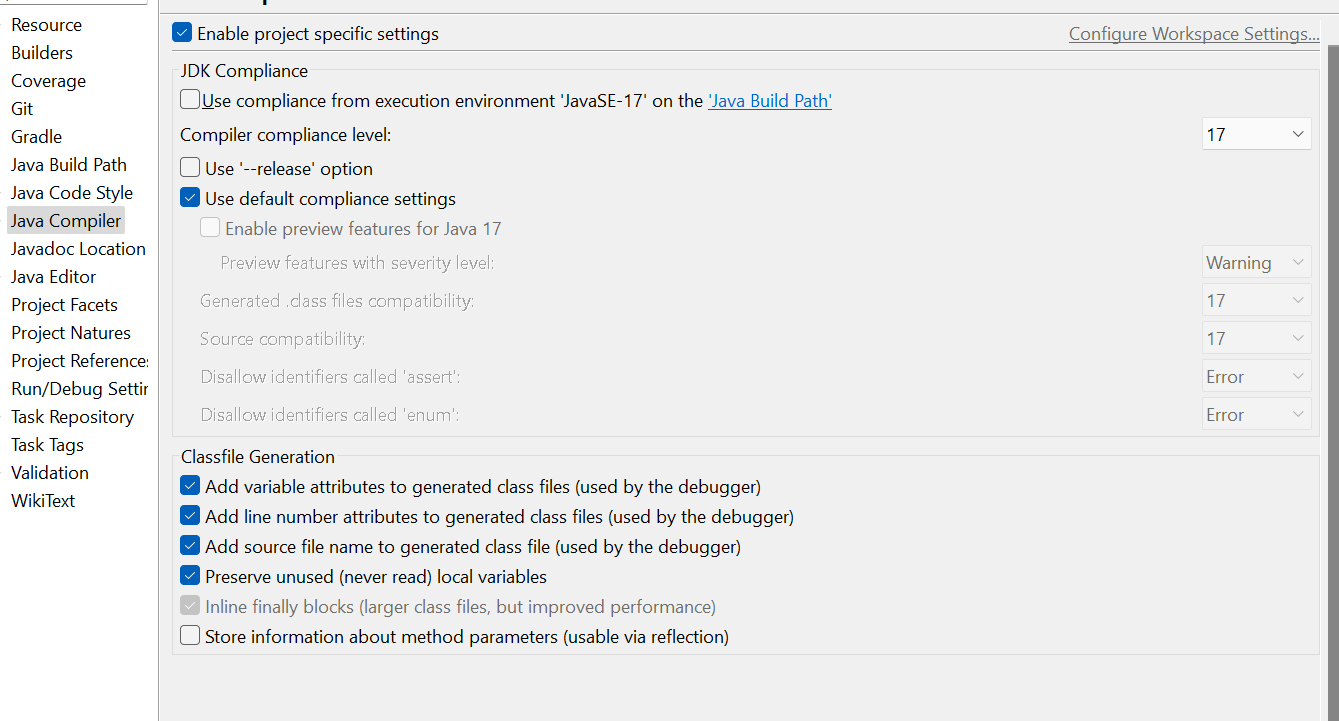This screenshot has height=721, width=1339.
Task: Enable the '--release' option checkbox
Action: pos(190,168)
